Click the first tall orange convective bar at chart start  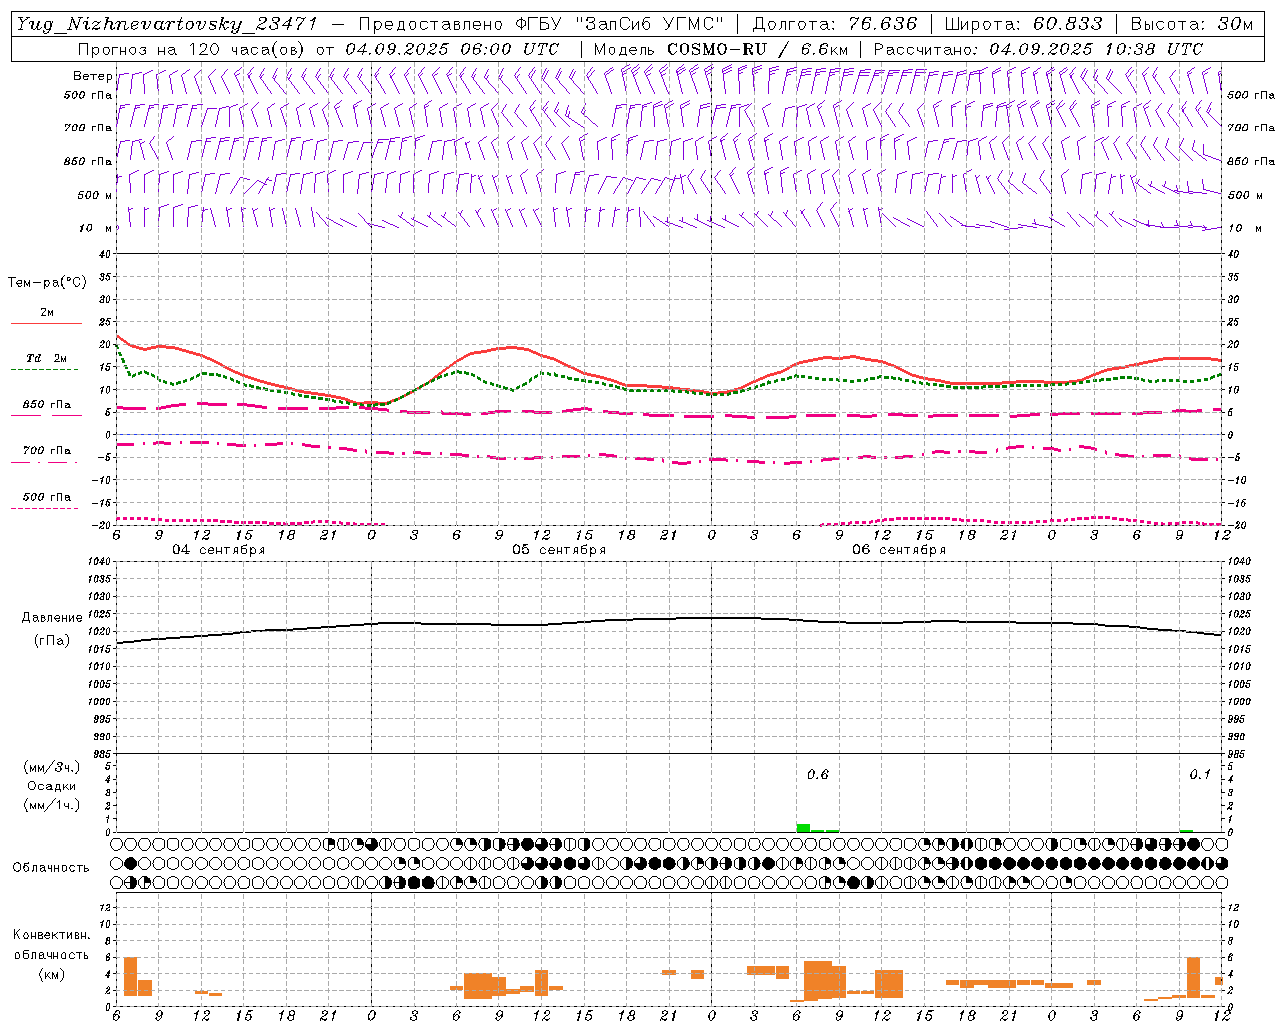130,976
